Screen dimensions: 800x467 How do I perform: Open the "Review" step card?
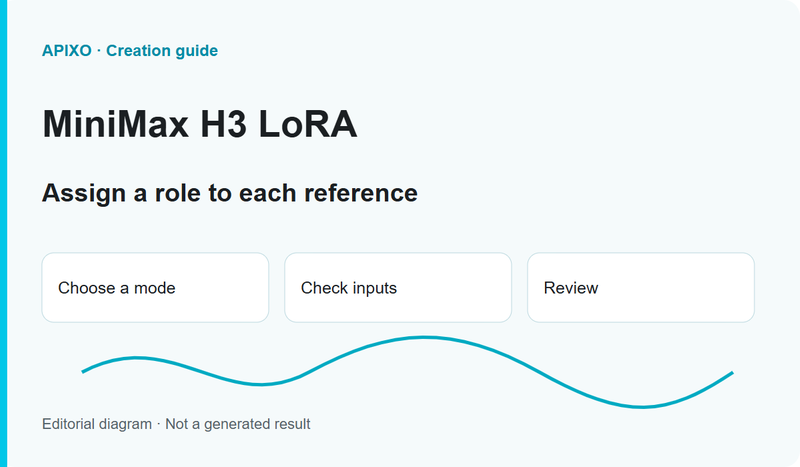[x=641, y=287]
